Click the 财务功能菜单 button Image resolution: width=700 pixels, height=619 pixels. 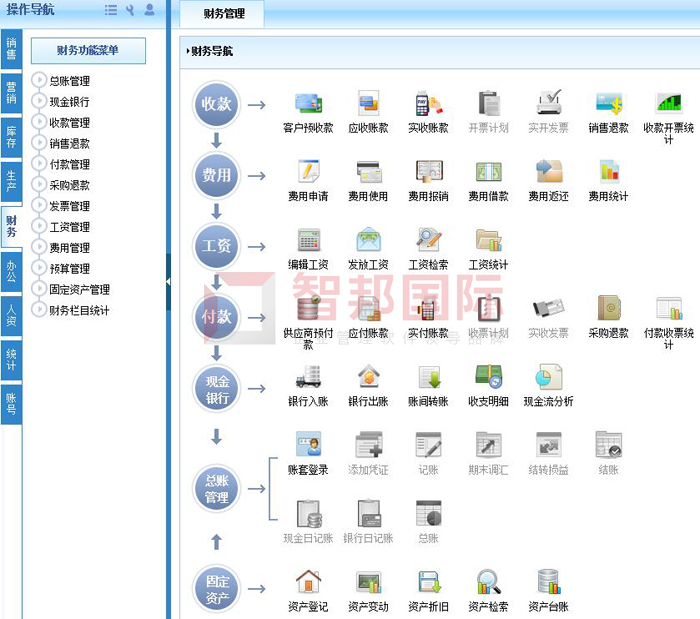coord(88,50)
